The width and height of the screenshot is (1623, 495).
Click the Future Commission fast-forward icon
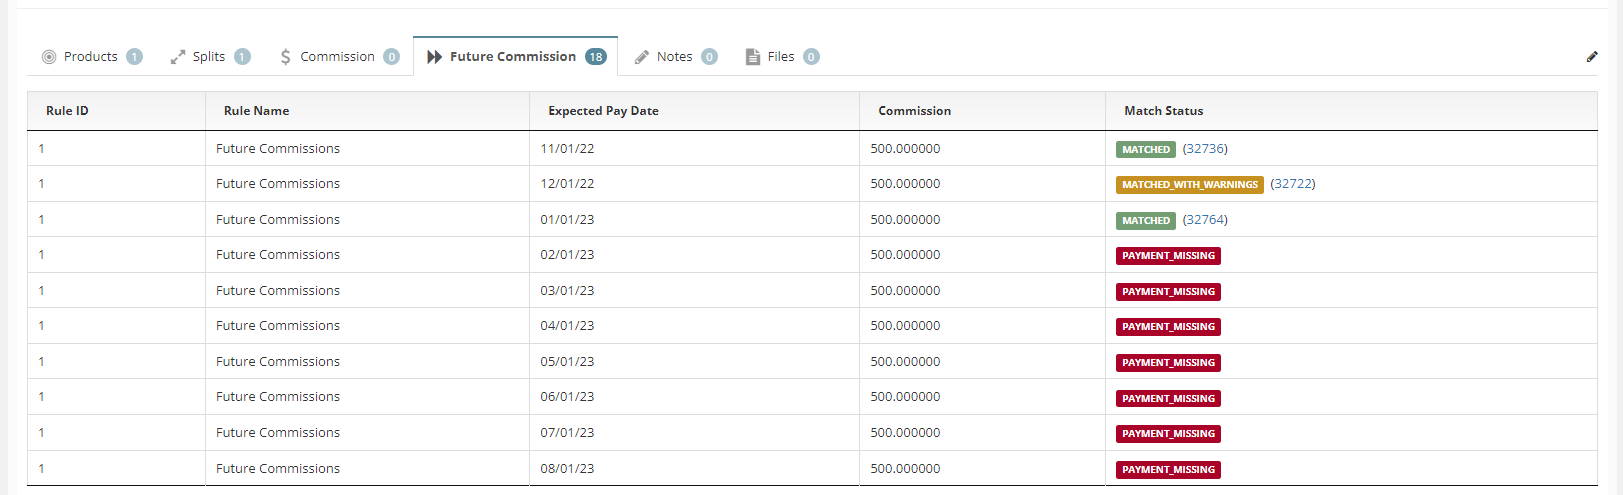(x=435, y=57)
